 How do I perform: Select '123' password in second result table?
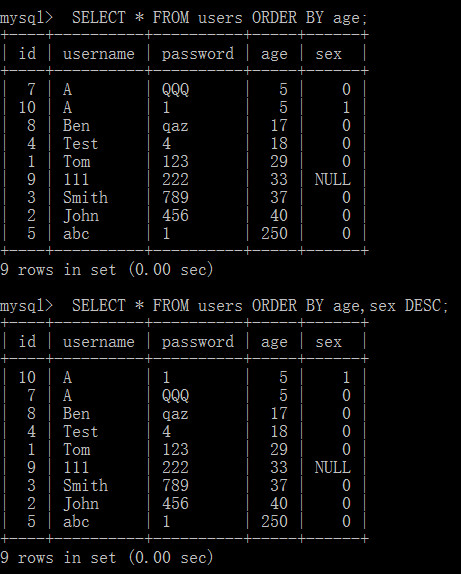(x=175, y=450)
